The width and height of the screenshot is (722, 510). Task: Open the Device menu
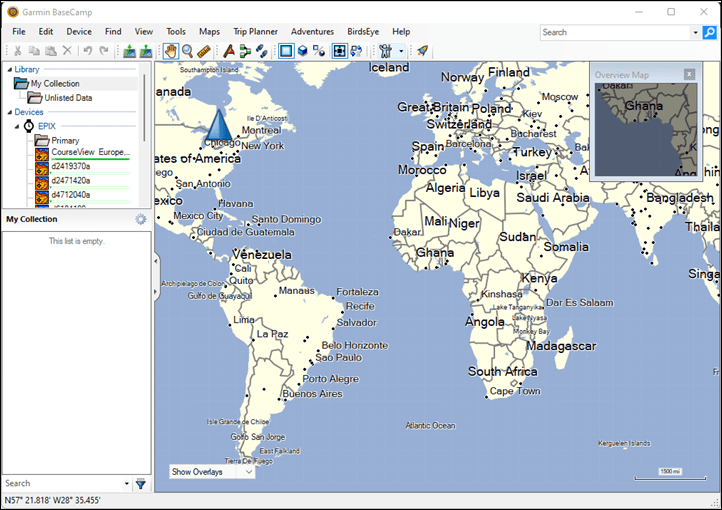point(79,32)
